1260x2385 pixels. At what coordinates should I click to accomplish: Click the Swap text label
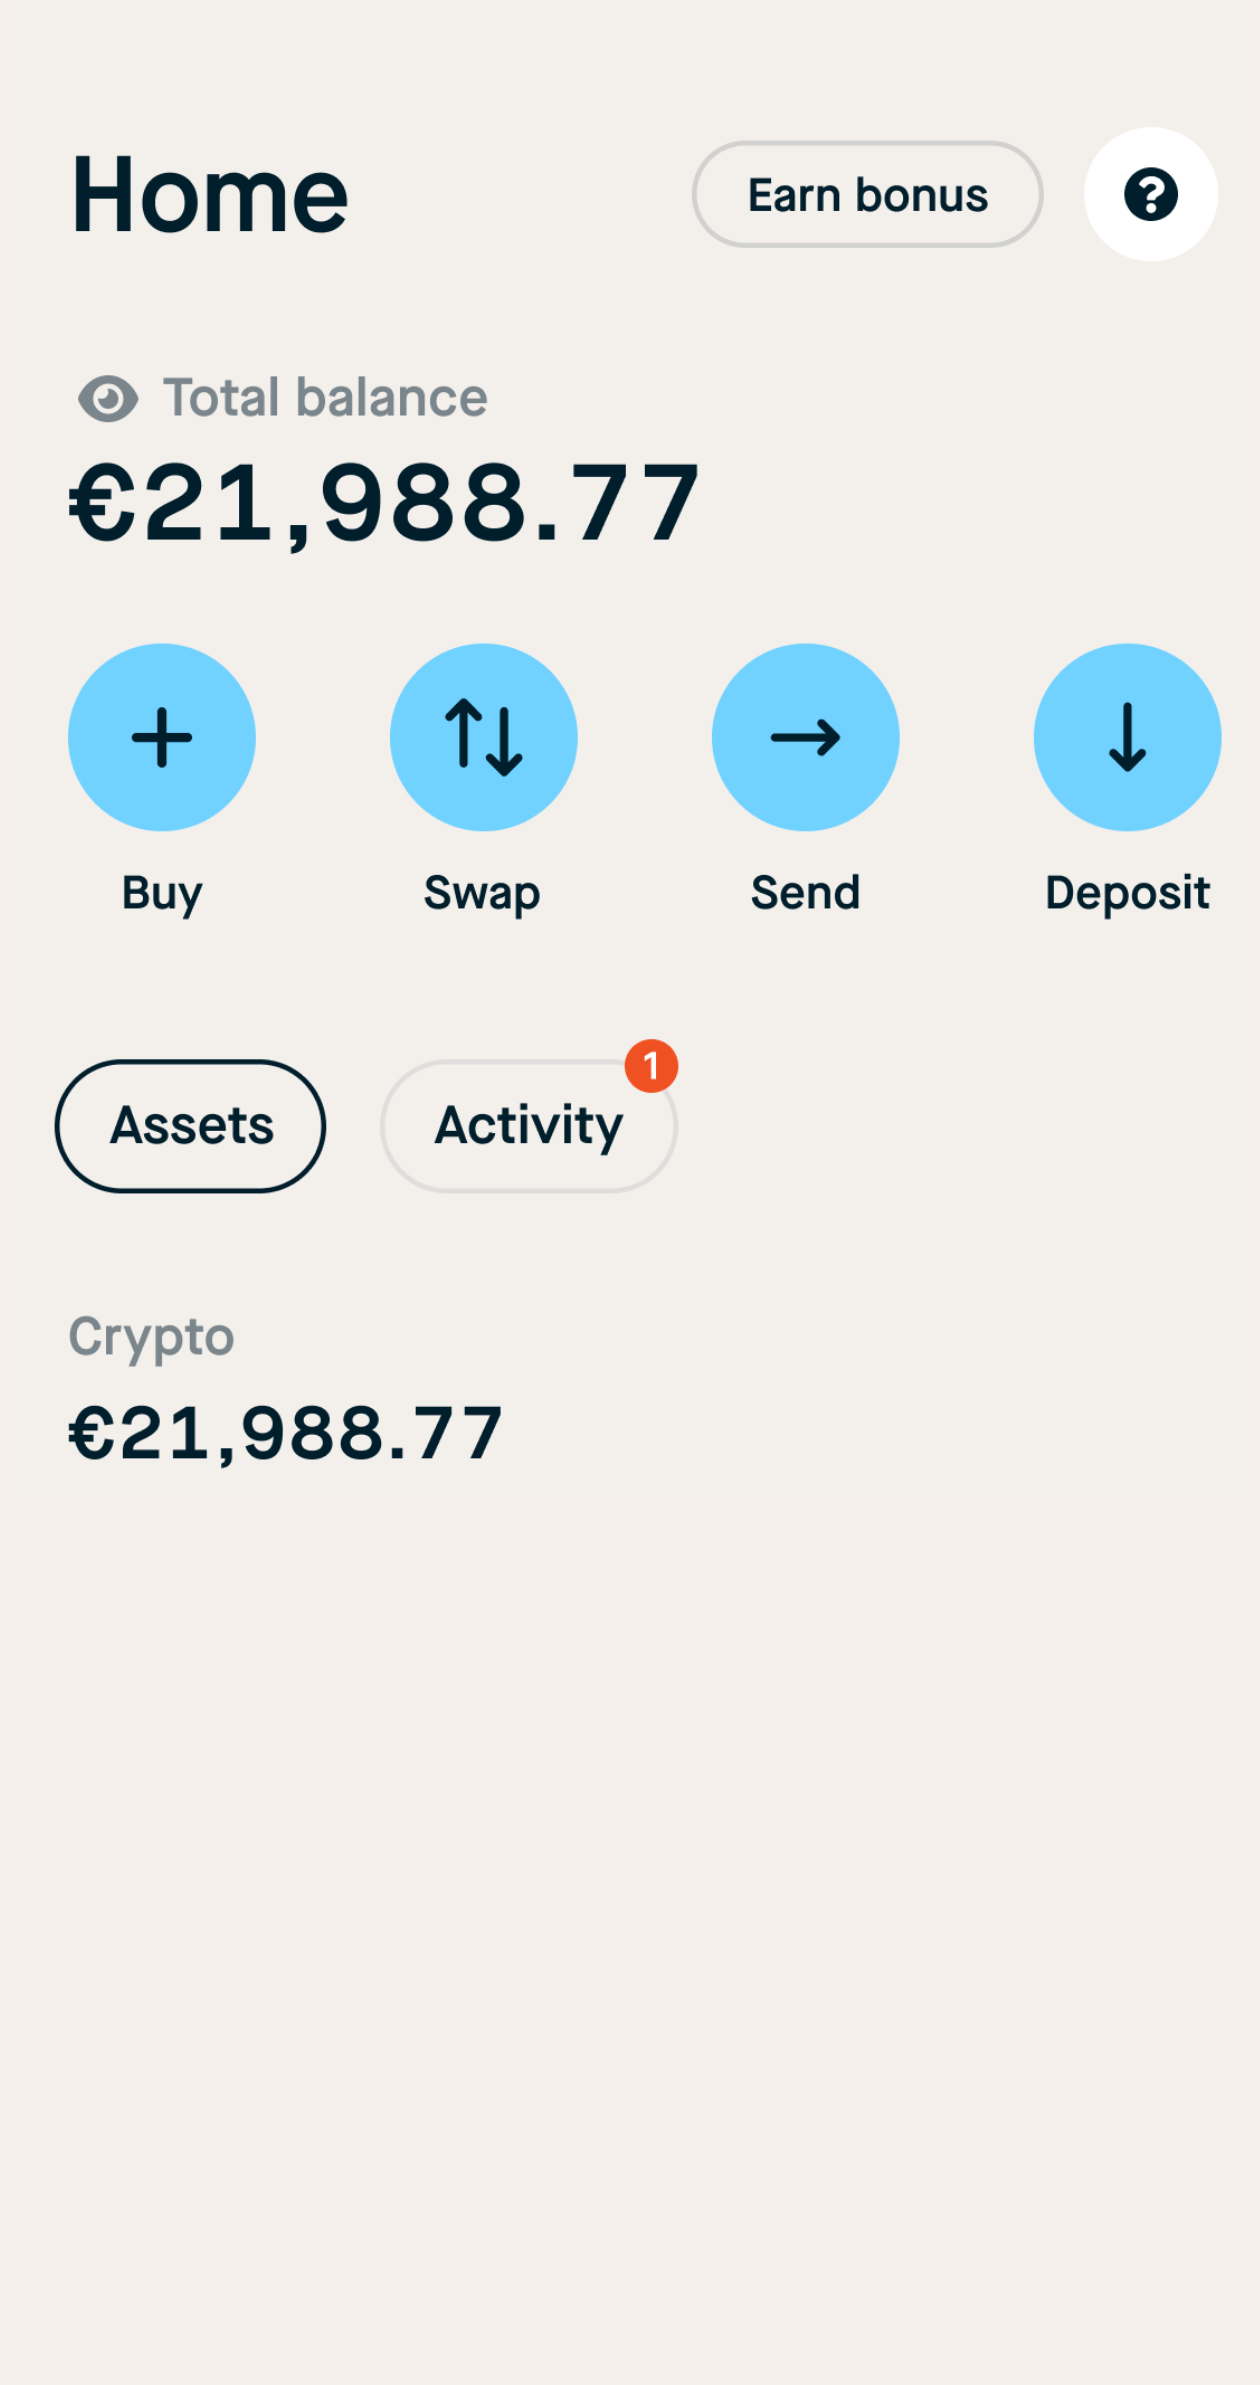point(482,892)
